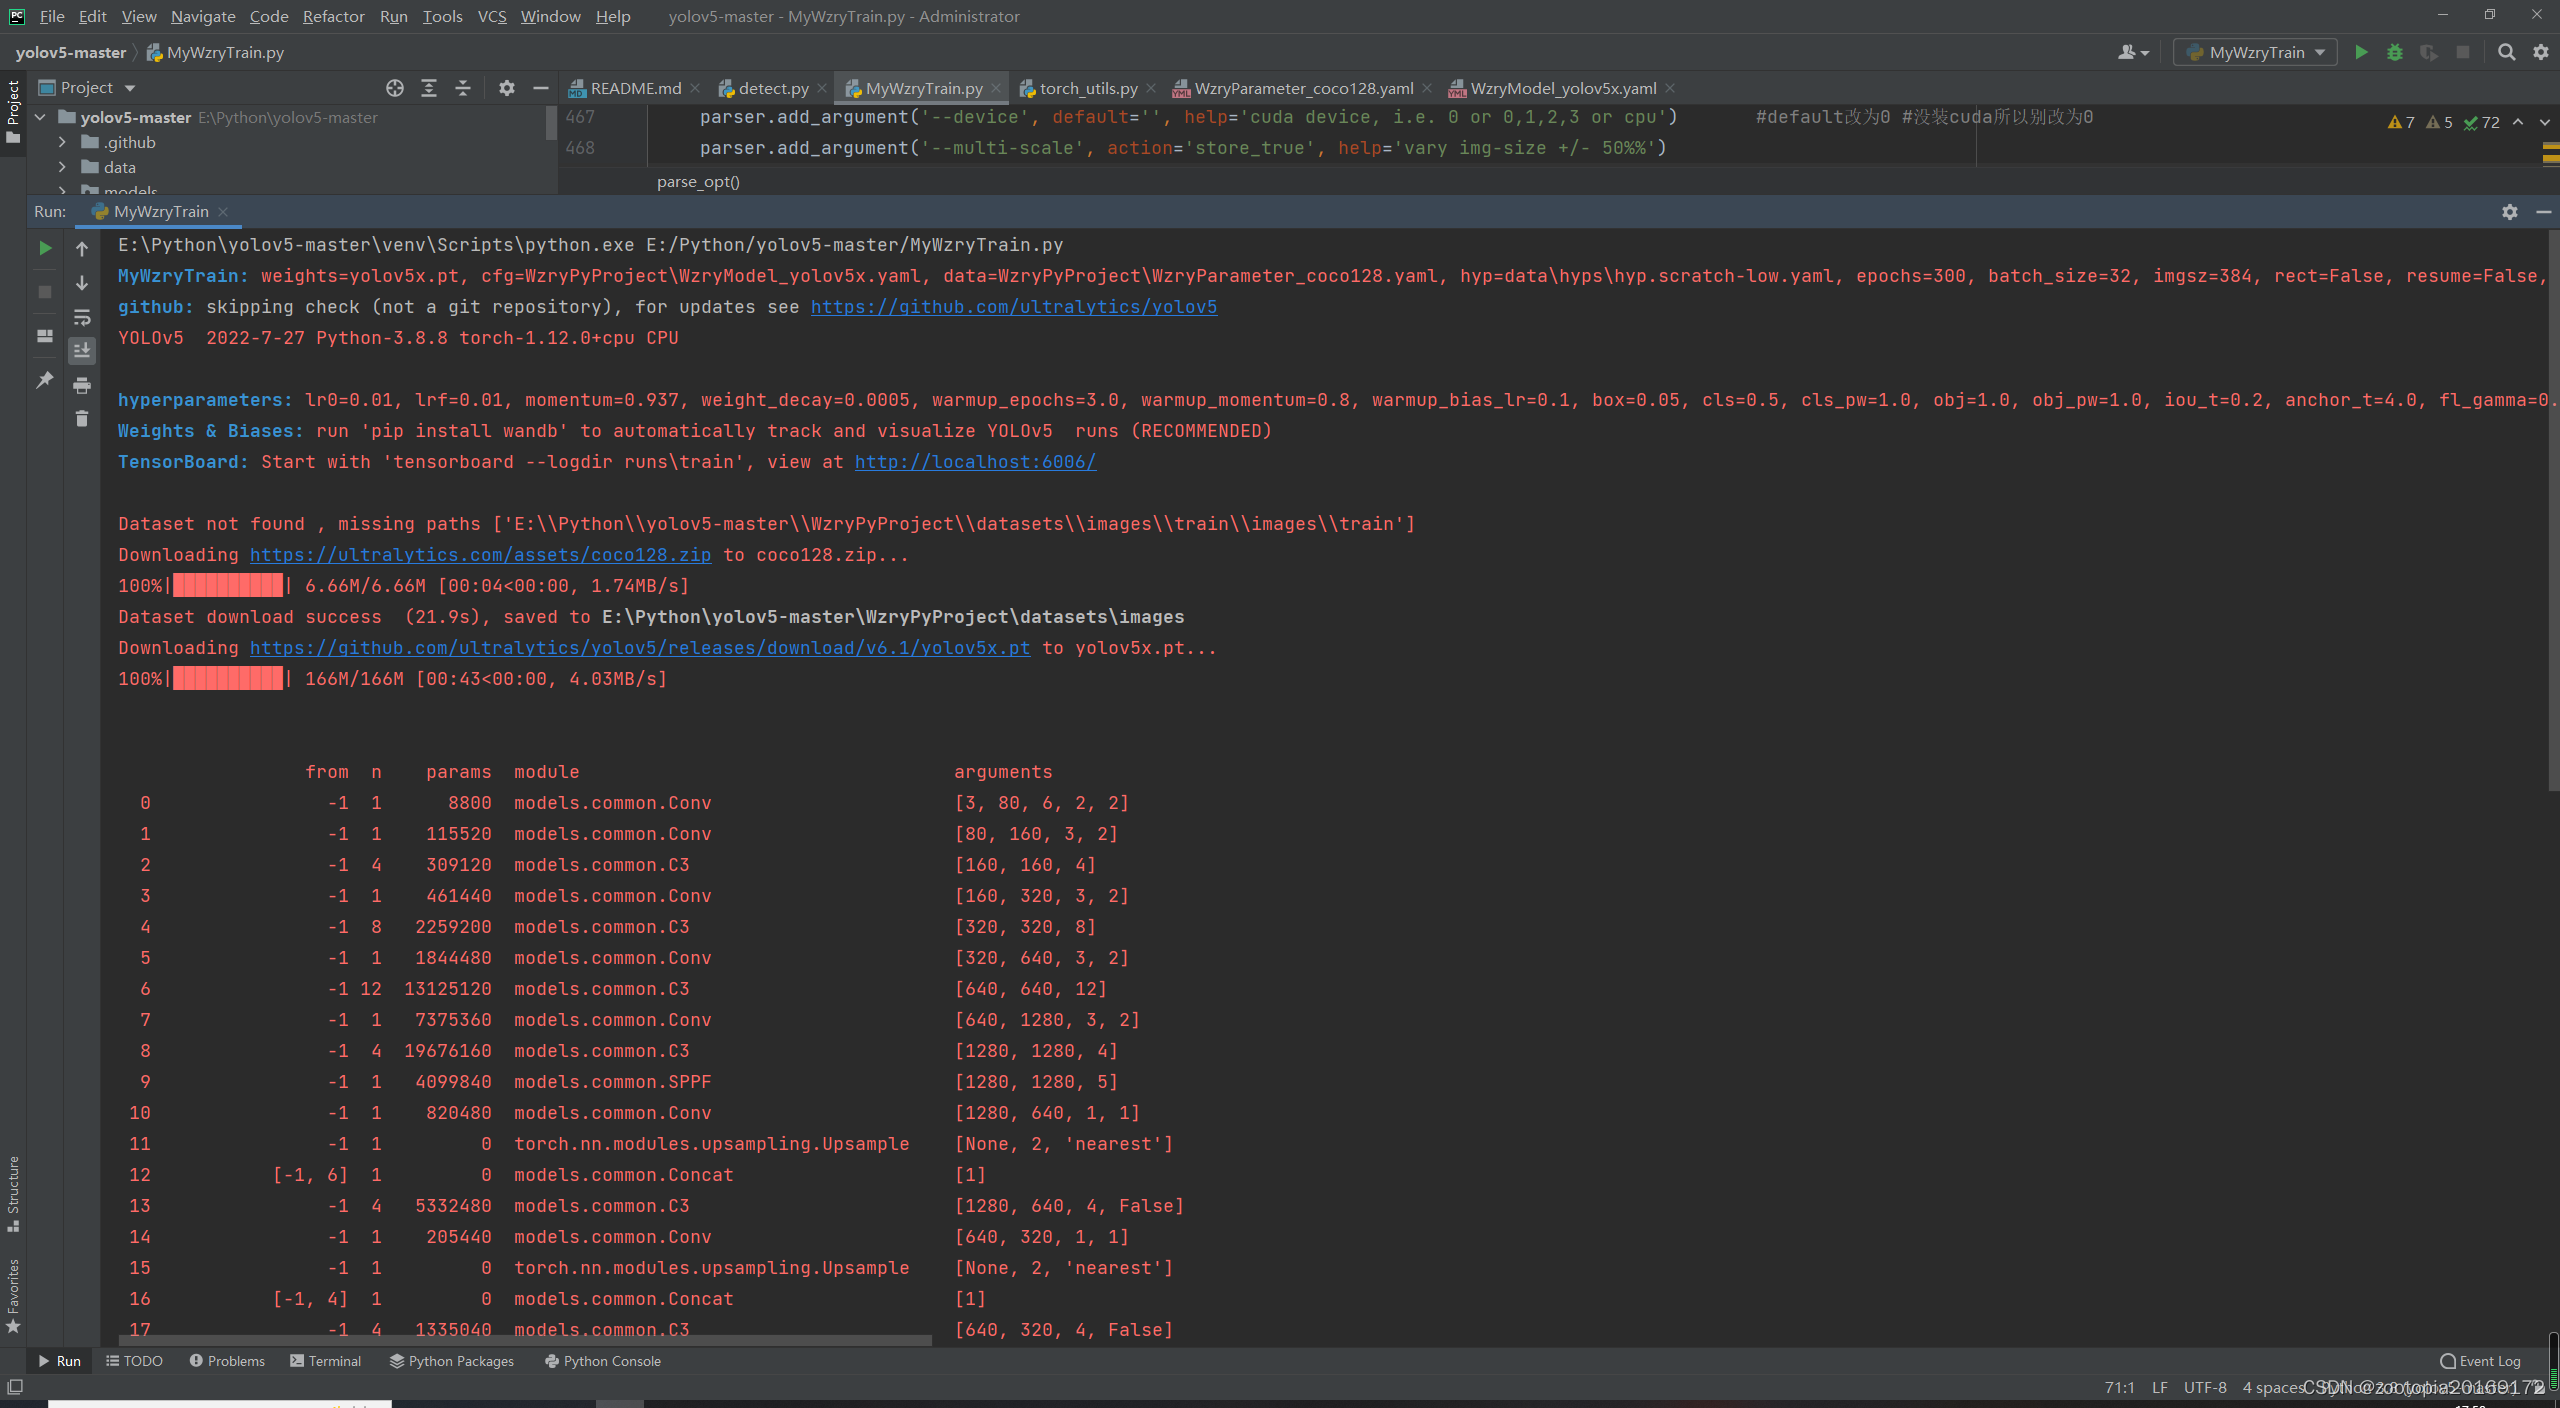Open the Python Packages tool window
This screenshot has height=1408, width=2560.
click(452, 1361)
